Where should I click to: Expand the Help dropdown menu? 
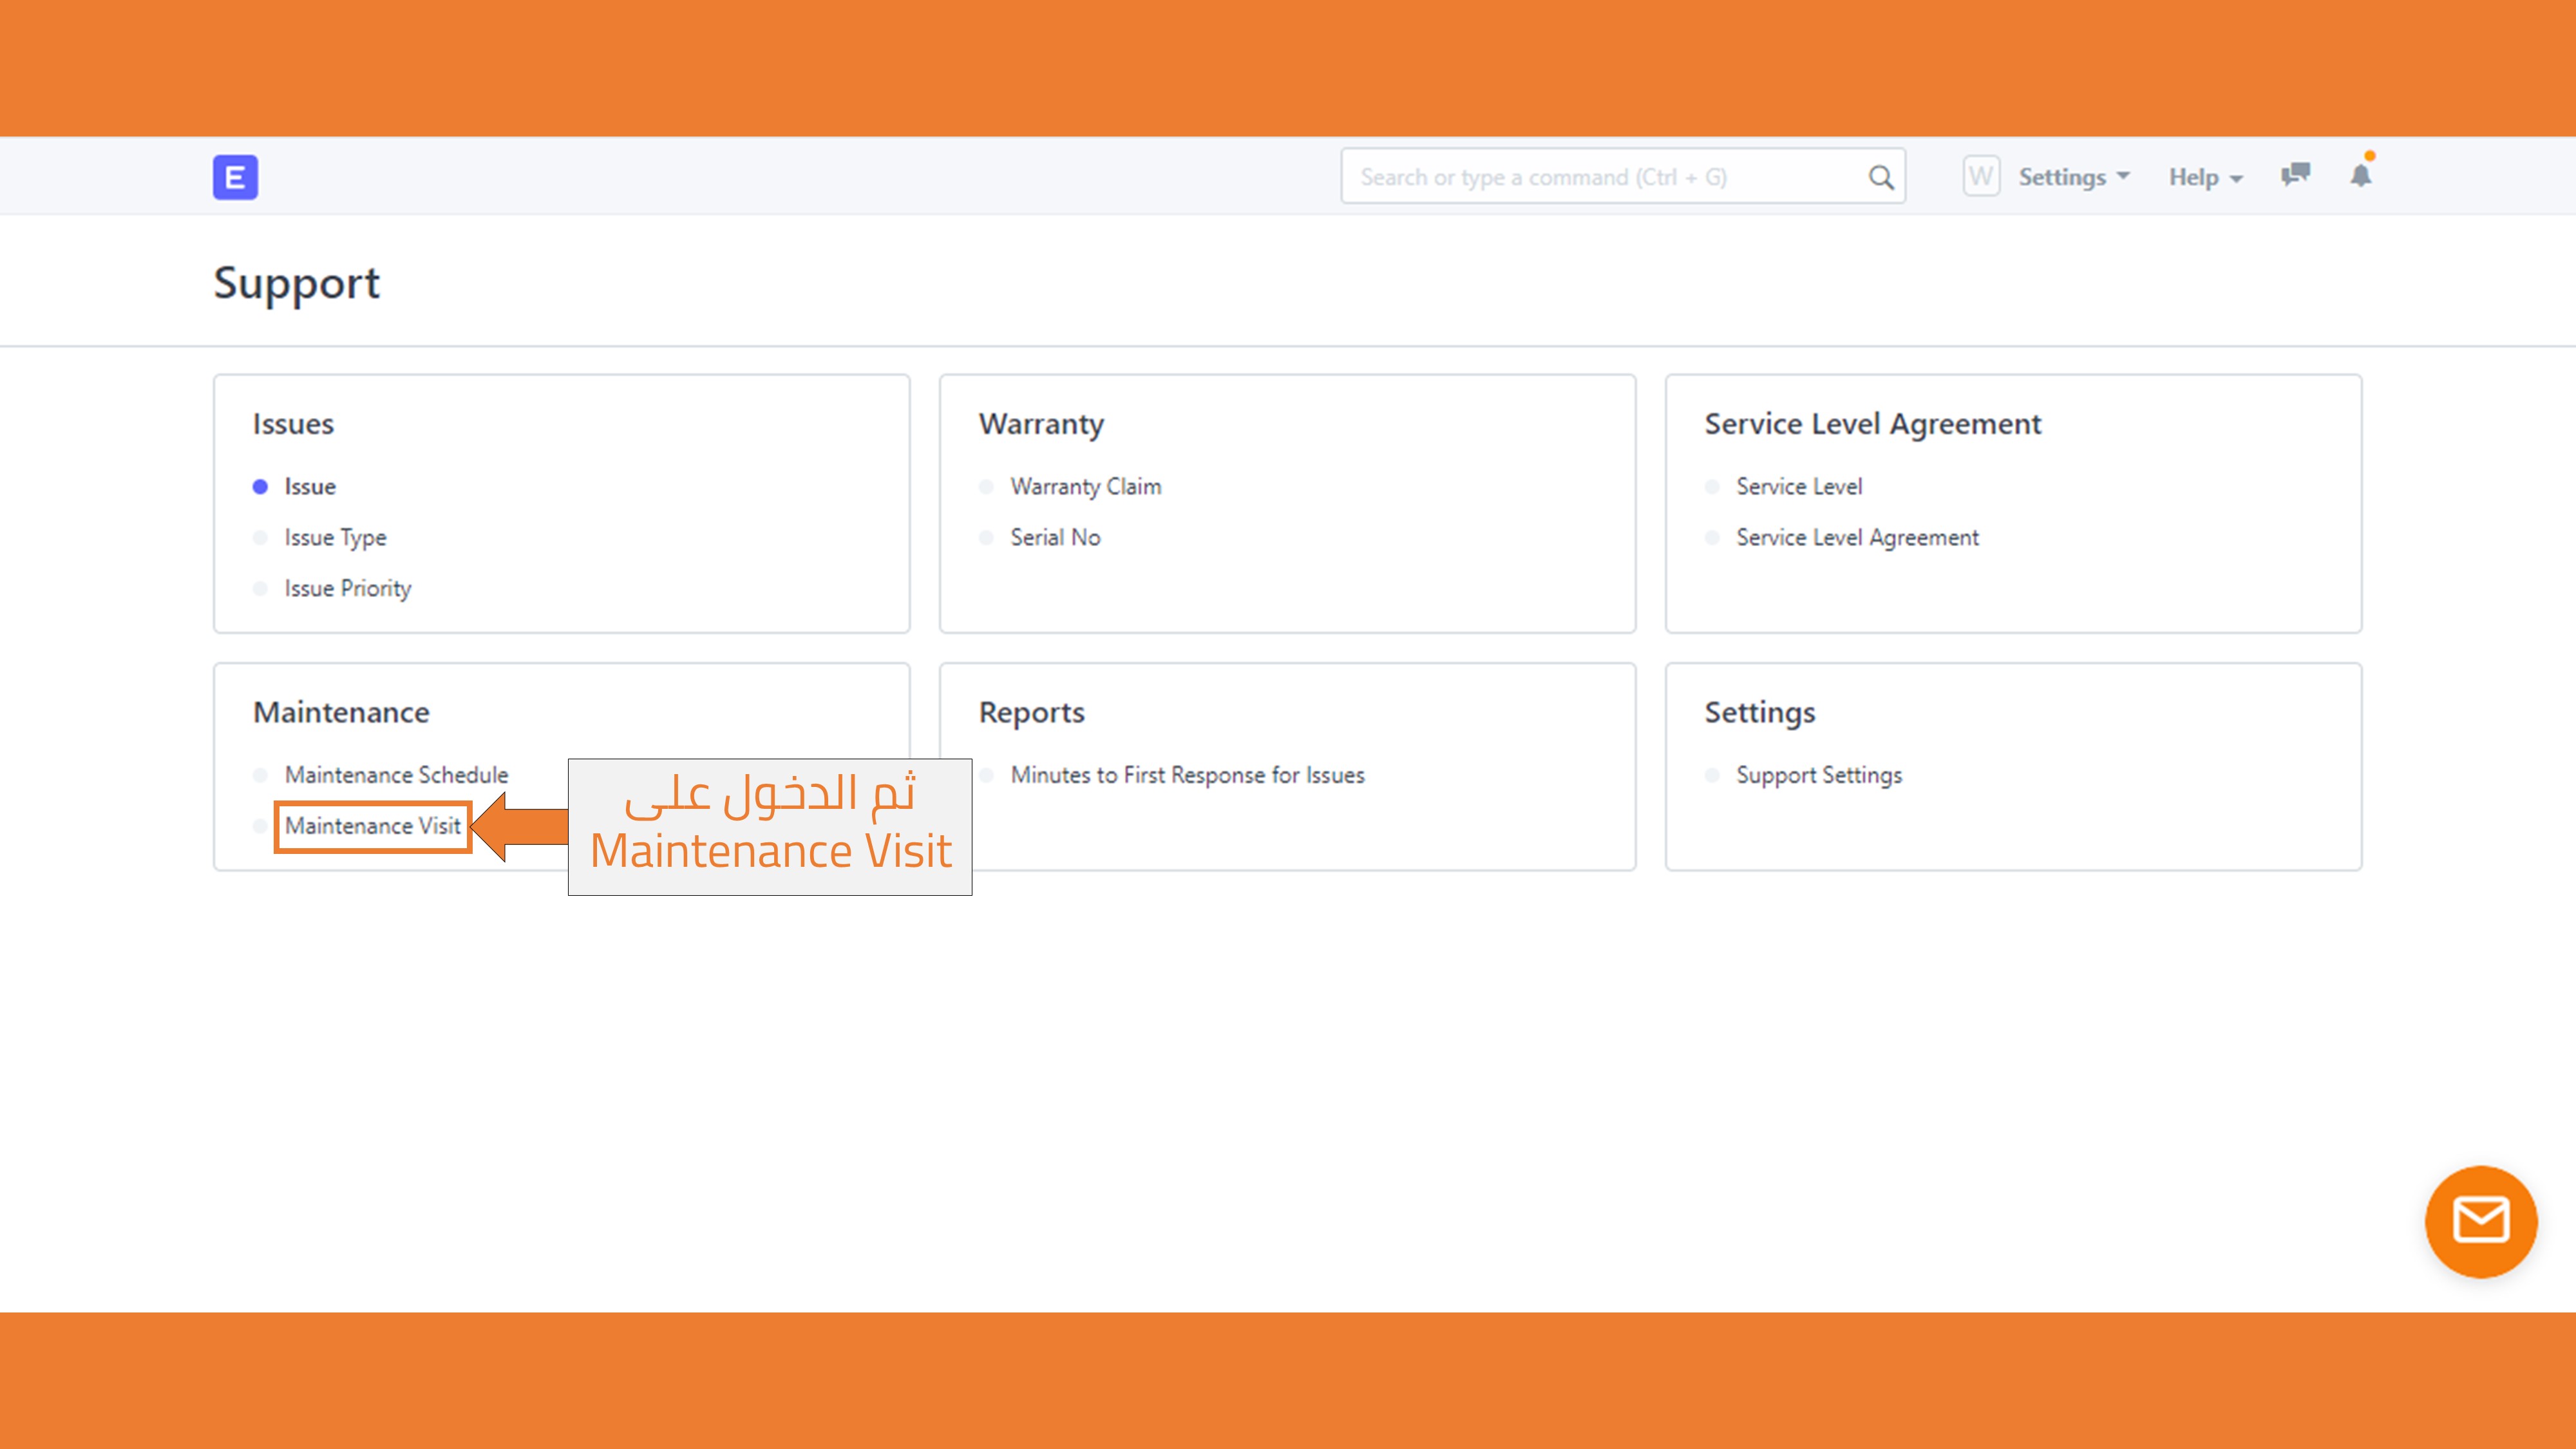coord(2206,177)
